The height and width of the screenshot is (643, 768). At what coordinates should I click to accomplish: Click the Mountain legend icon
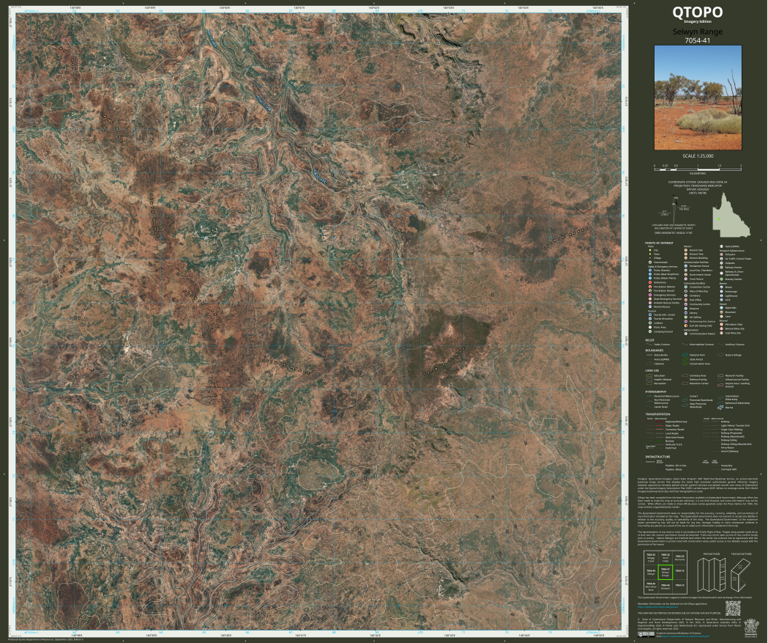pos(721,312)
